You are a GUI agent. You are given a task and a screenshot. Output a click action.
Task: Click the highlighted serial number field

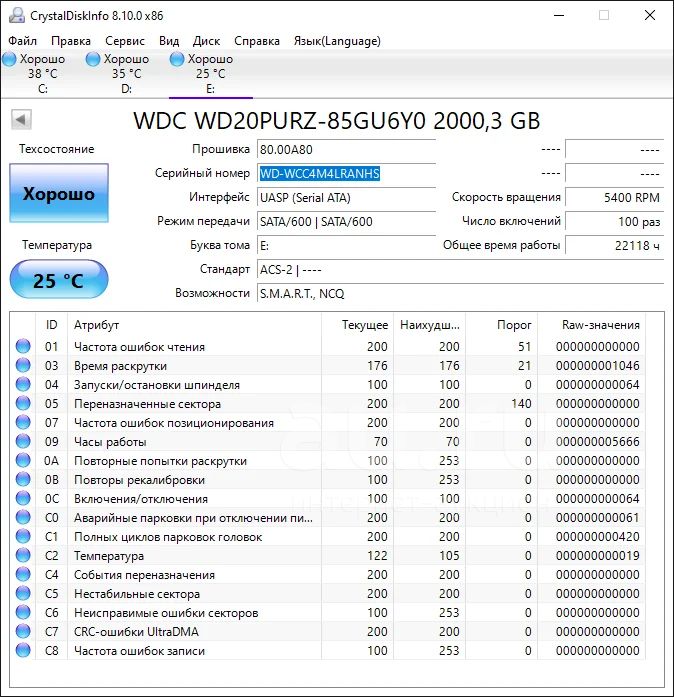click(346, 173)
